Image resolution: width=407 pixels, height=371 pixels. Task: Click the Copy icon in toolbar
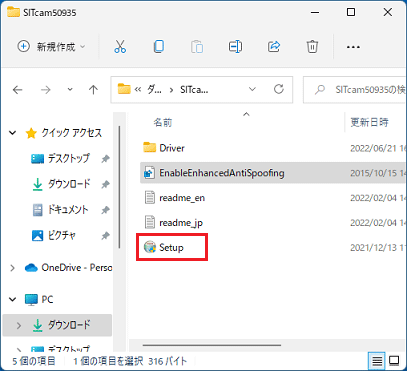pyautogui.click(x=159, y=47)
